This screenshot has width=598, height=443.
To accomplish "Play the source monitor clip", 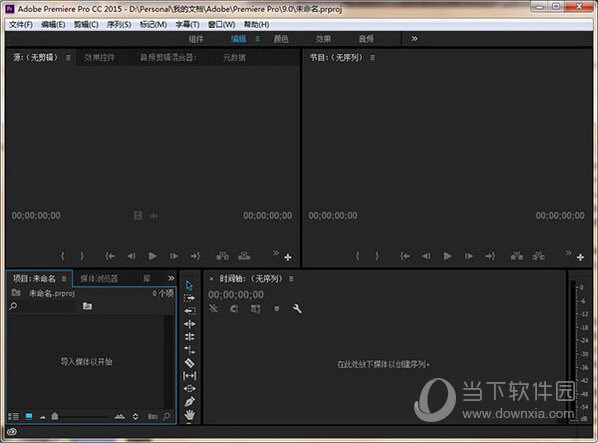I will click(153, 256).
